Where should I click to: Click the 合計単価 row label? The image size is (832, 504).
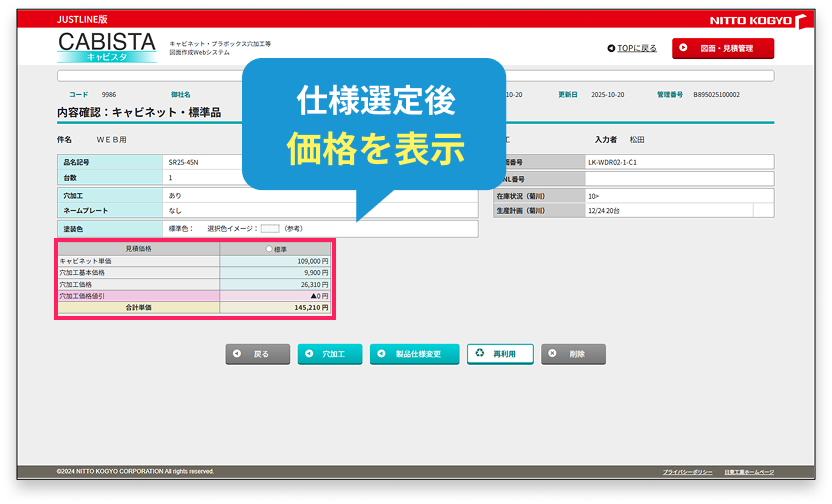tap(138, 308)
